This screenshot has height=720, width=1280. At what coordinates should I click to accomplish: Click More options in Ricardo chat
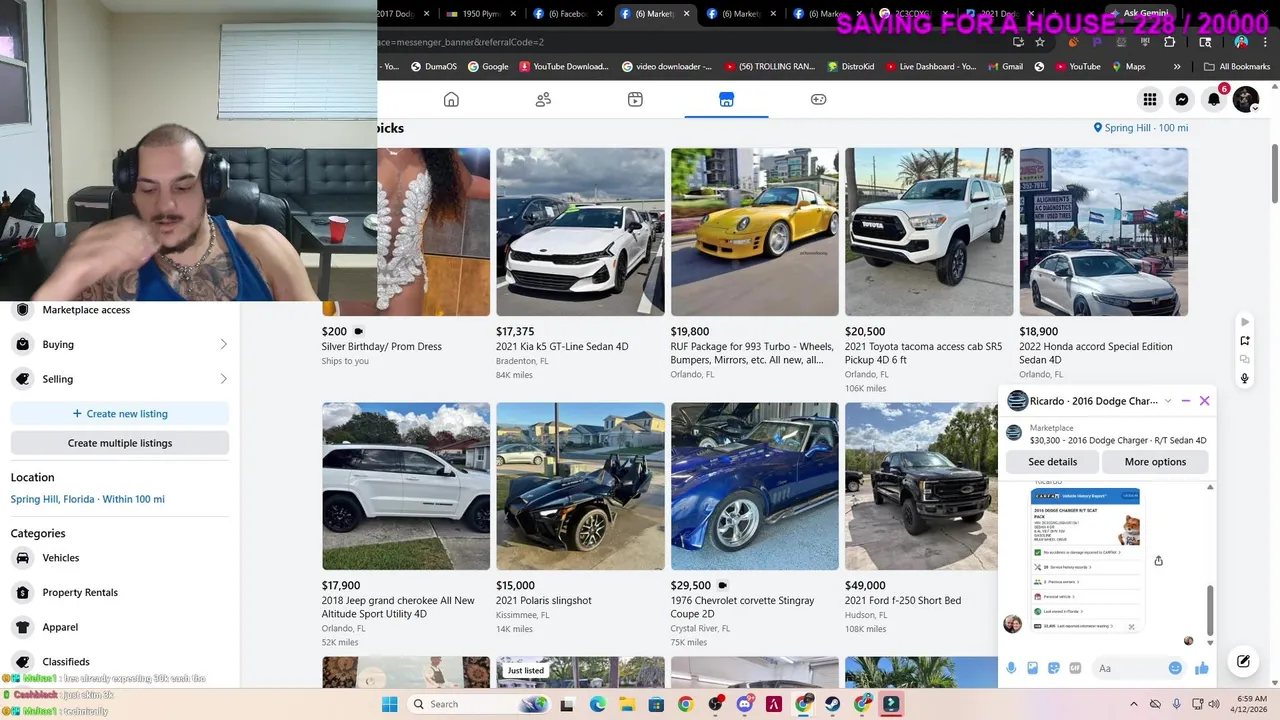pos(1155,462)
